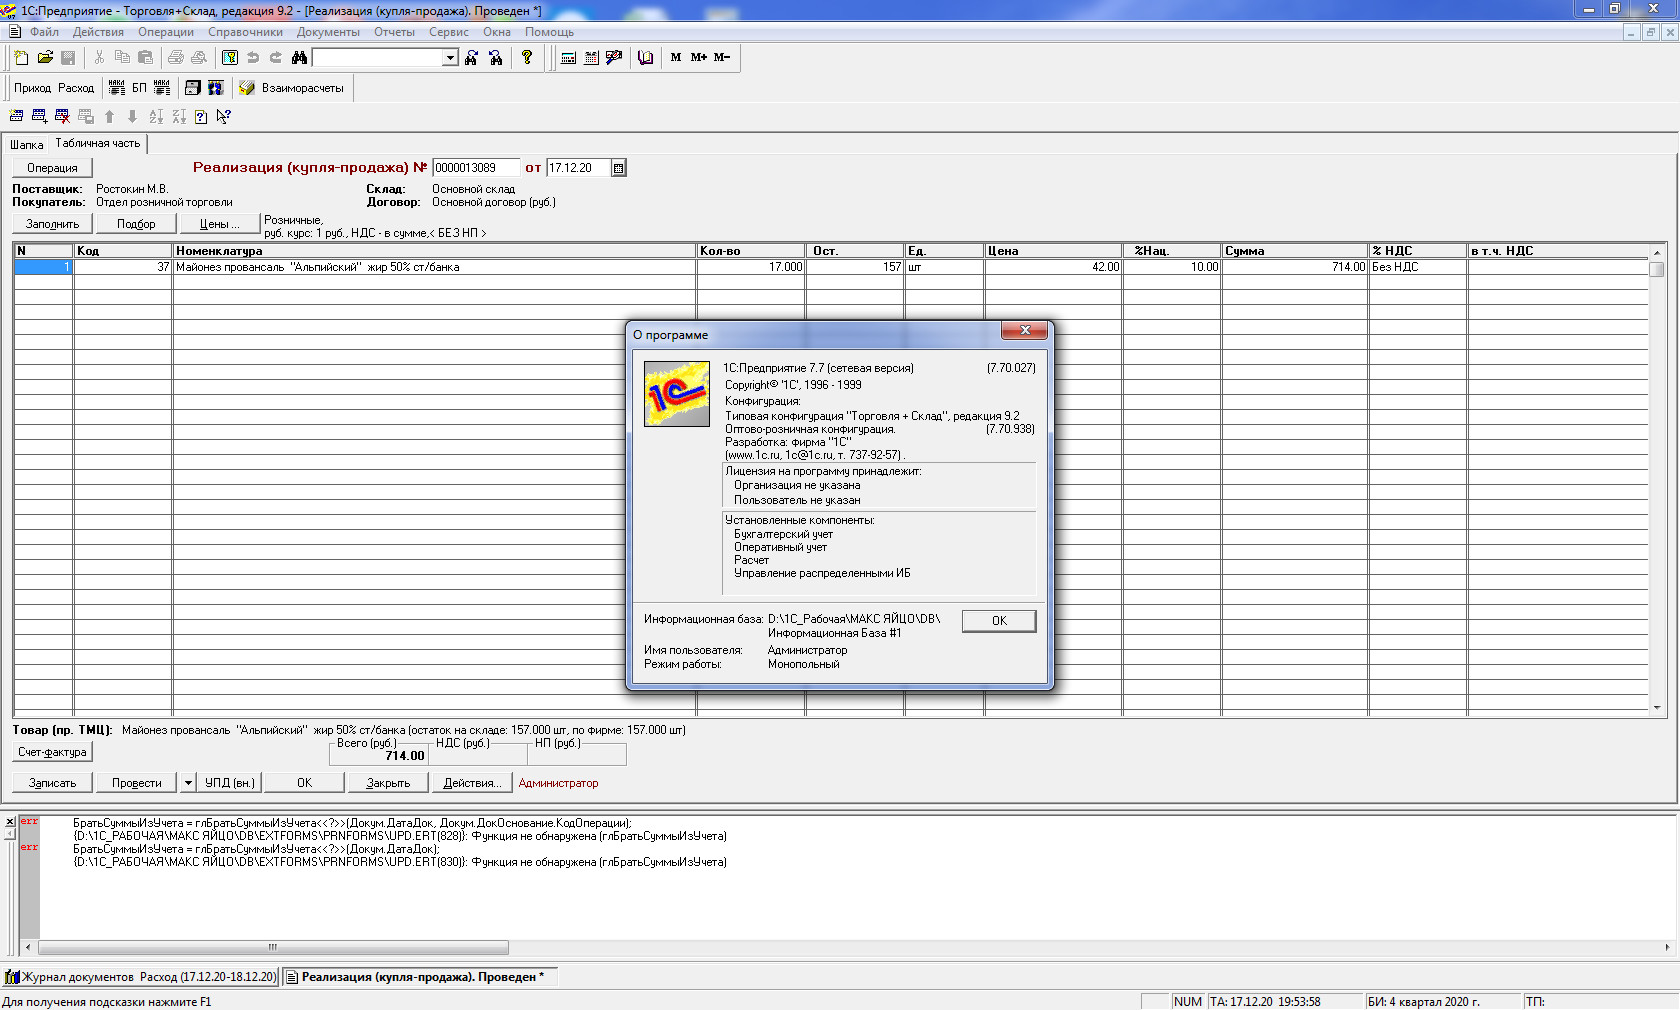Open a file with the Open folder icon
Viewport: 1680px width, 1010px height.
point(45,58)
